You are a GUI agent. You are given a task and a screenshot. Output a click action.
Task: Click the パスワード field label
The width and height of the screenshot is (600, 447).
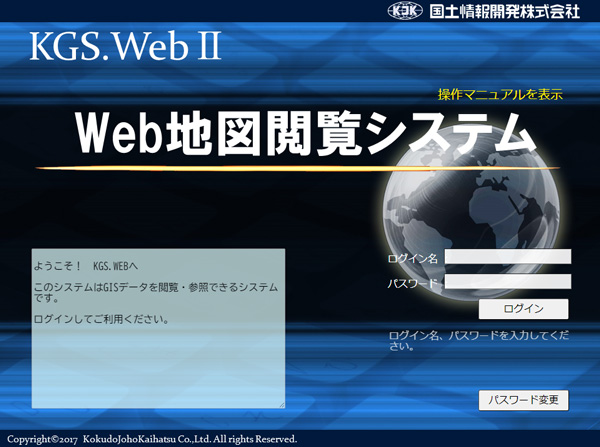(412, 284)
